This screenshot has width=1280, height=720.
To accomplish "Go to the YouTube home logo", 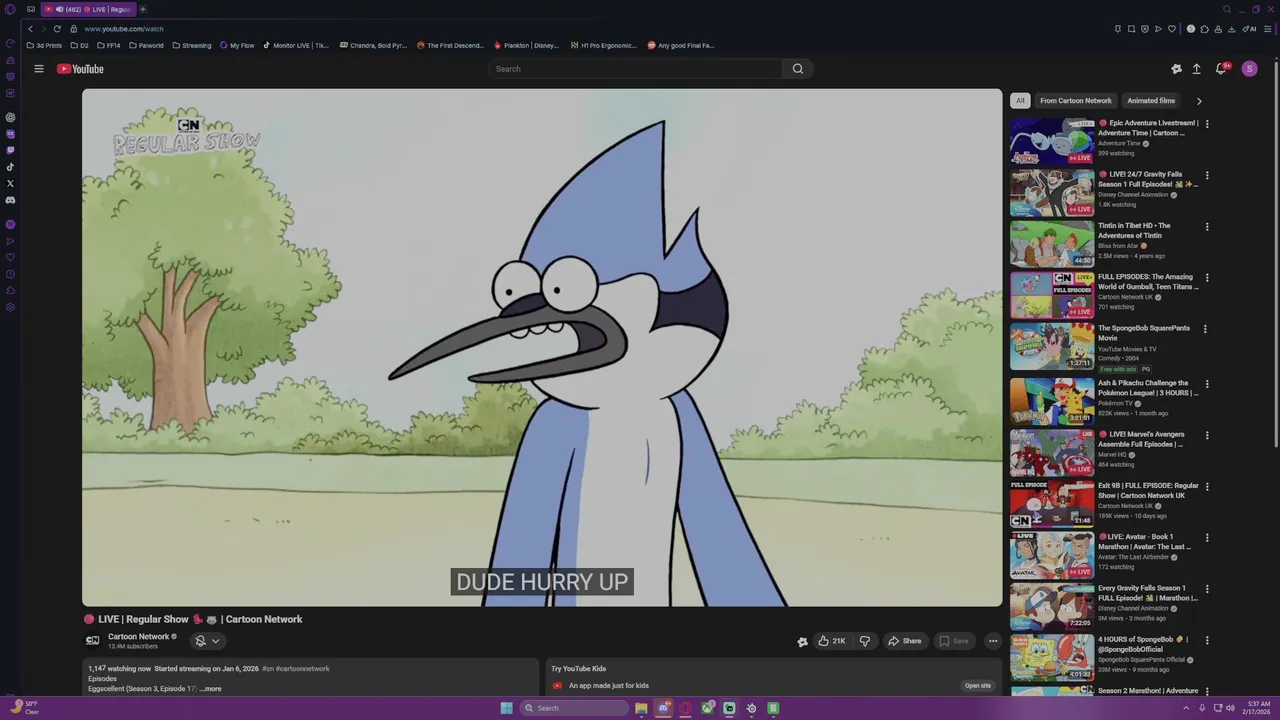I will point(80,69).
